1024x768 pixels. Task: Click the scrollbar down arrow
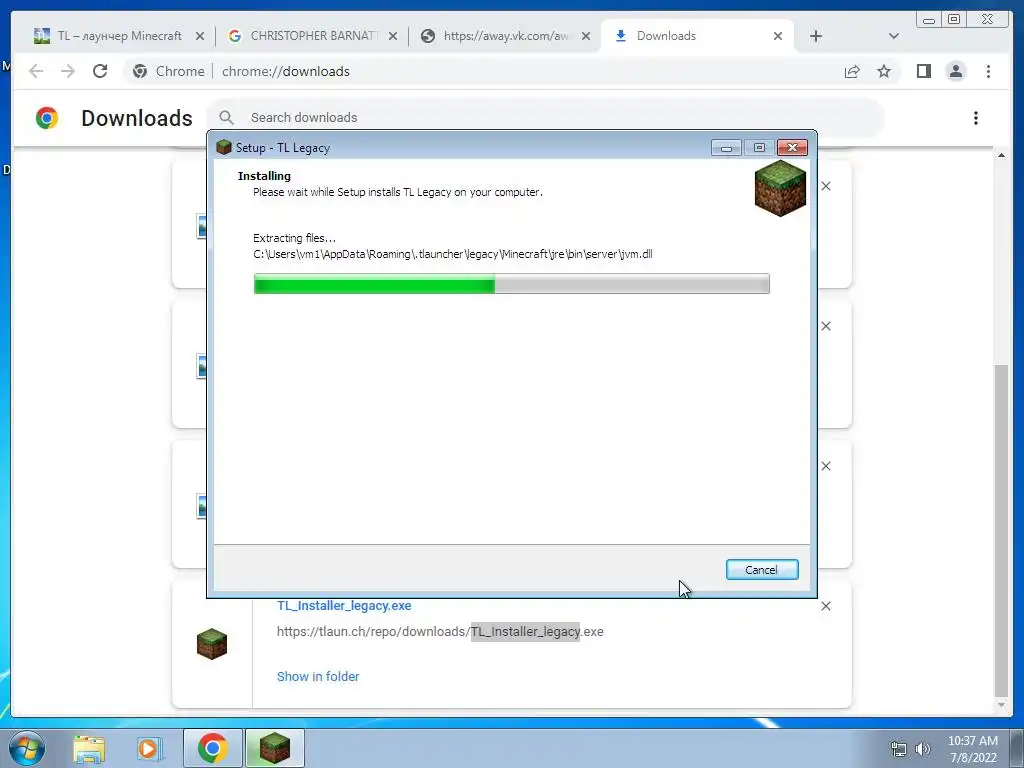click(x=1000, y=705)
